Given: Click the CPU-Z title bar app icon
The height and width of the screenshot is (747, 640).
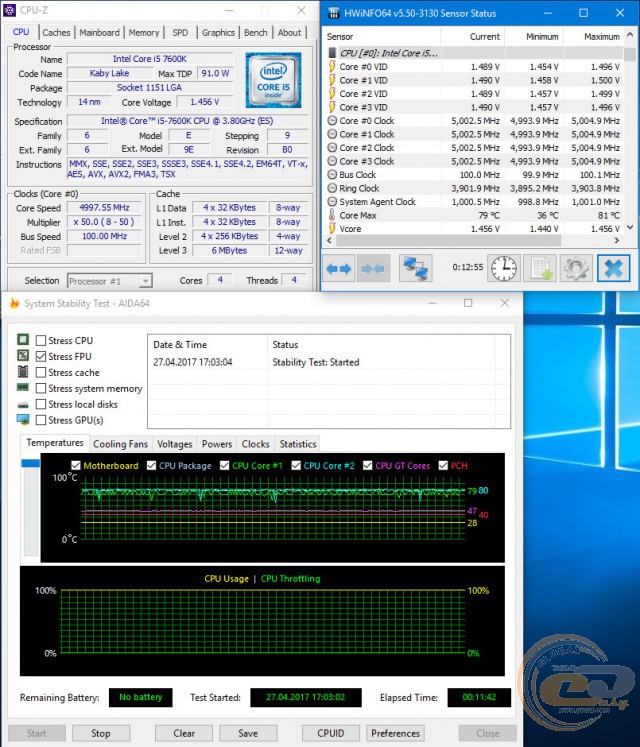Looking at the screenshot, I should point(9,10).
